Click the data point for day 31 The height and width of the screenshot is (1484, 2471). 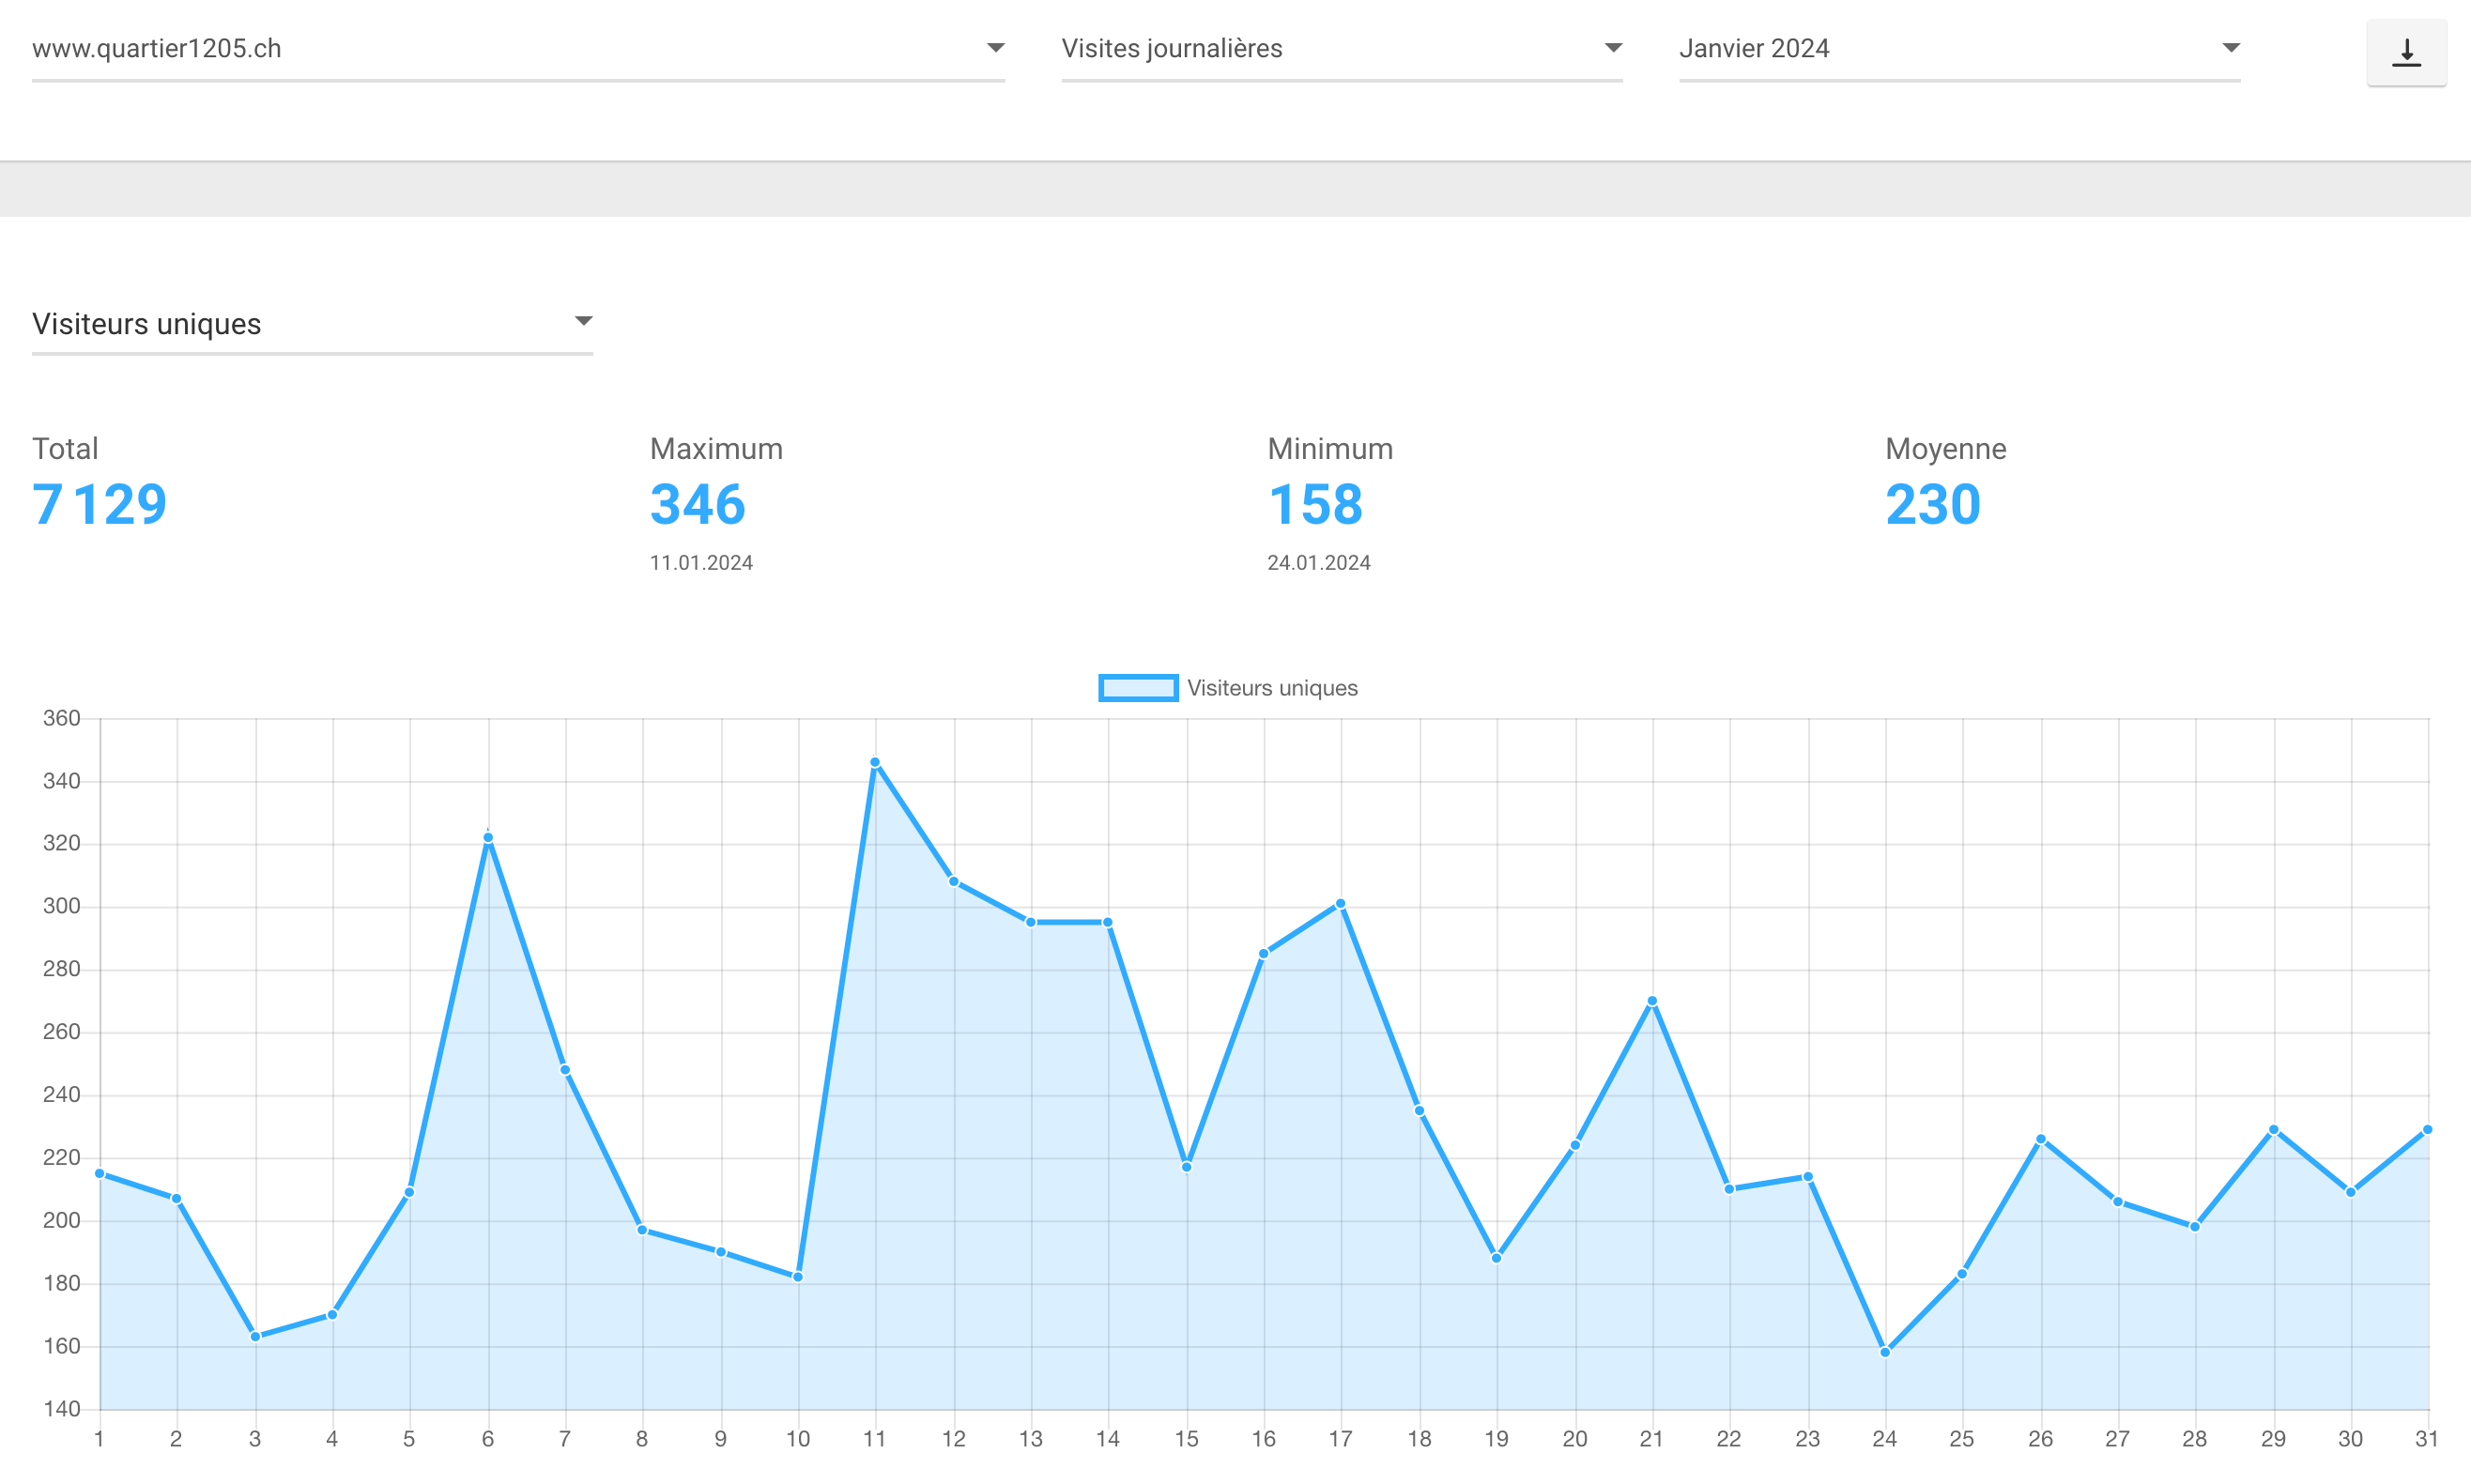pyautogui.click(x=2428, y=1130)
